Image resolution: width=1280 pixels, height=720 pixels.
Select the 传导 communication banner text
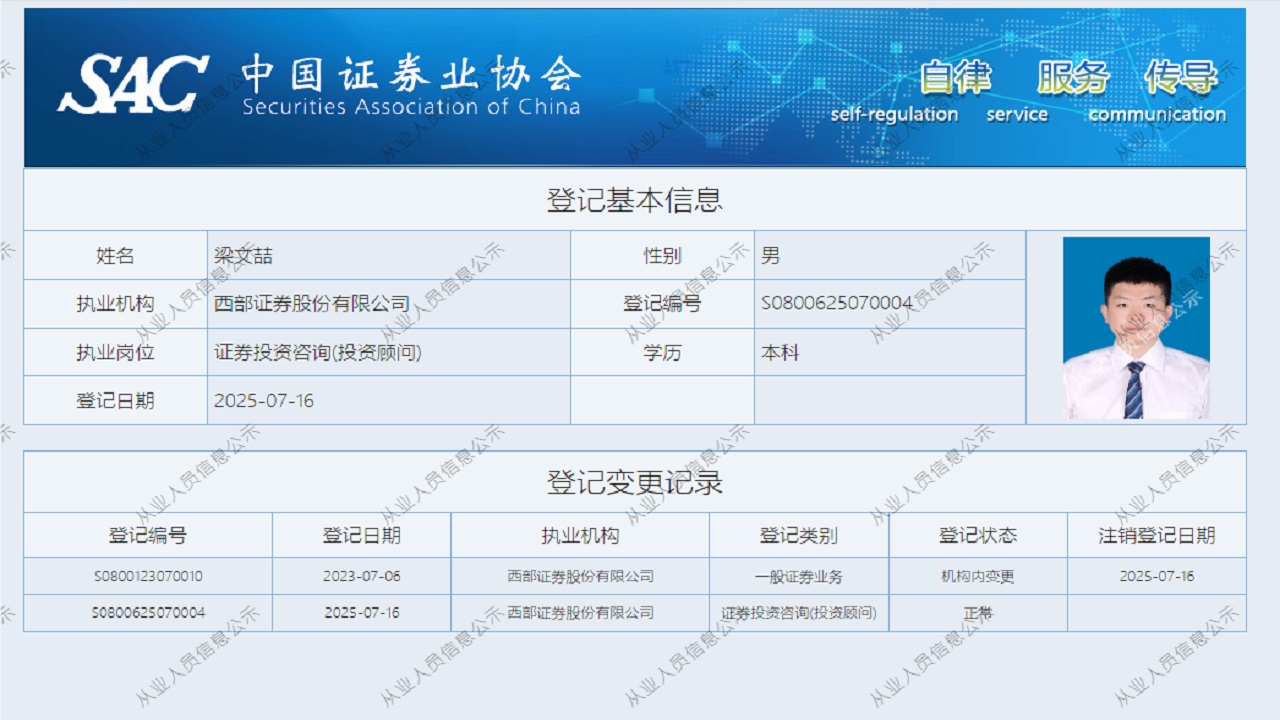(x=1181, y=77)
